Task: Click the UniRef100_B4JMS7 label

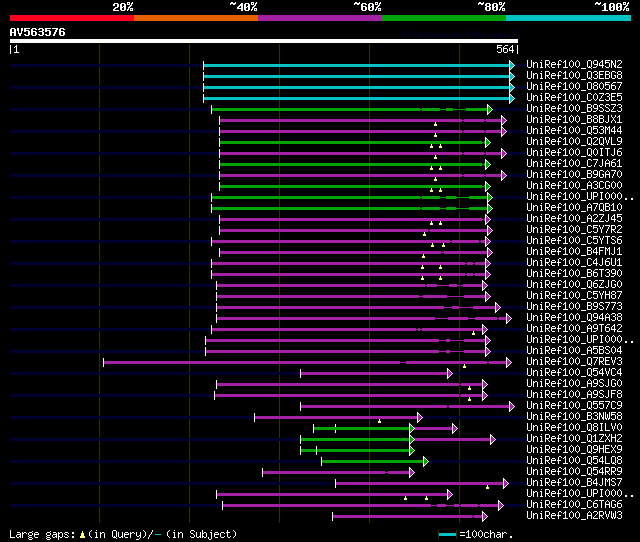Action: pyautogui.click(x=574, y=483)
